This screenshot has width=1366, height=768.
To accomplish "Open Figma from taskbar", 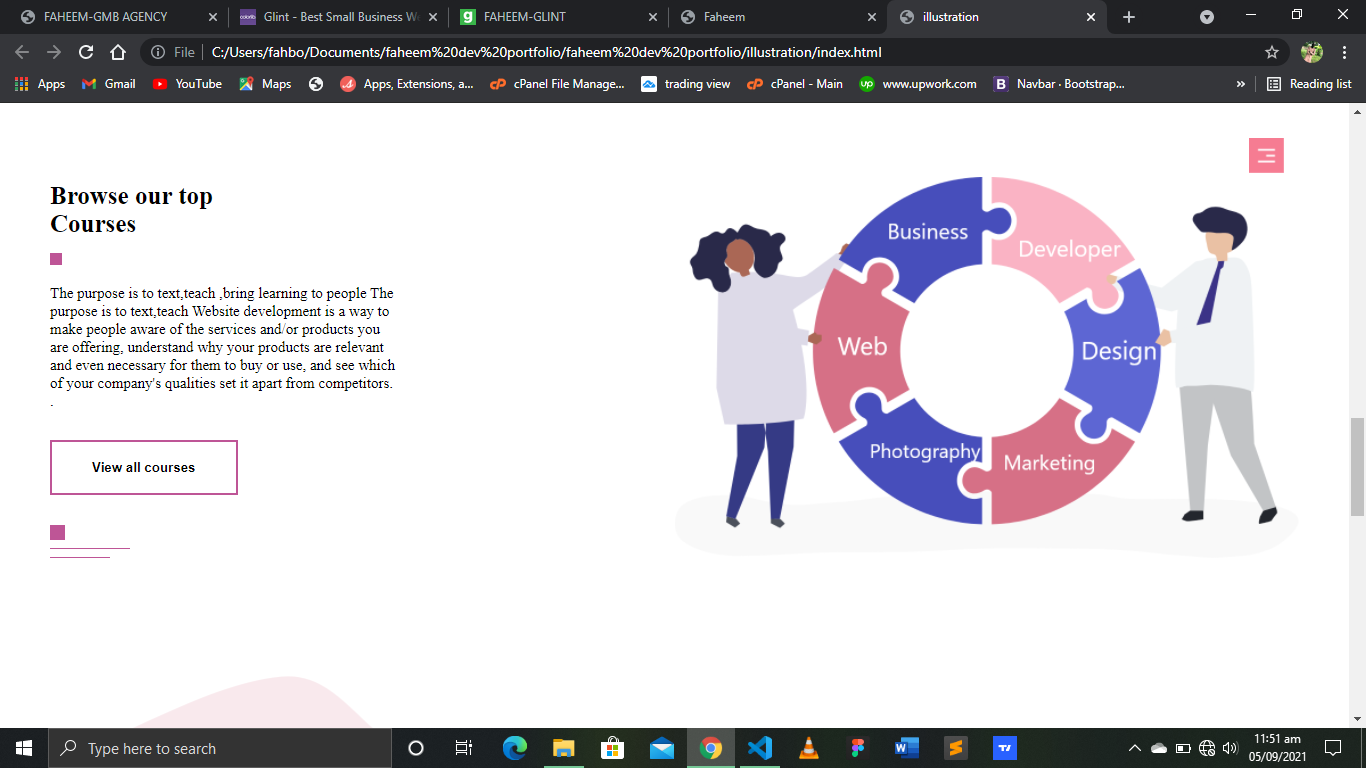I will (x=858, y=748).
